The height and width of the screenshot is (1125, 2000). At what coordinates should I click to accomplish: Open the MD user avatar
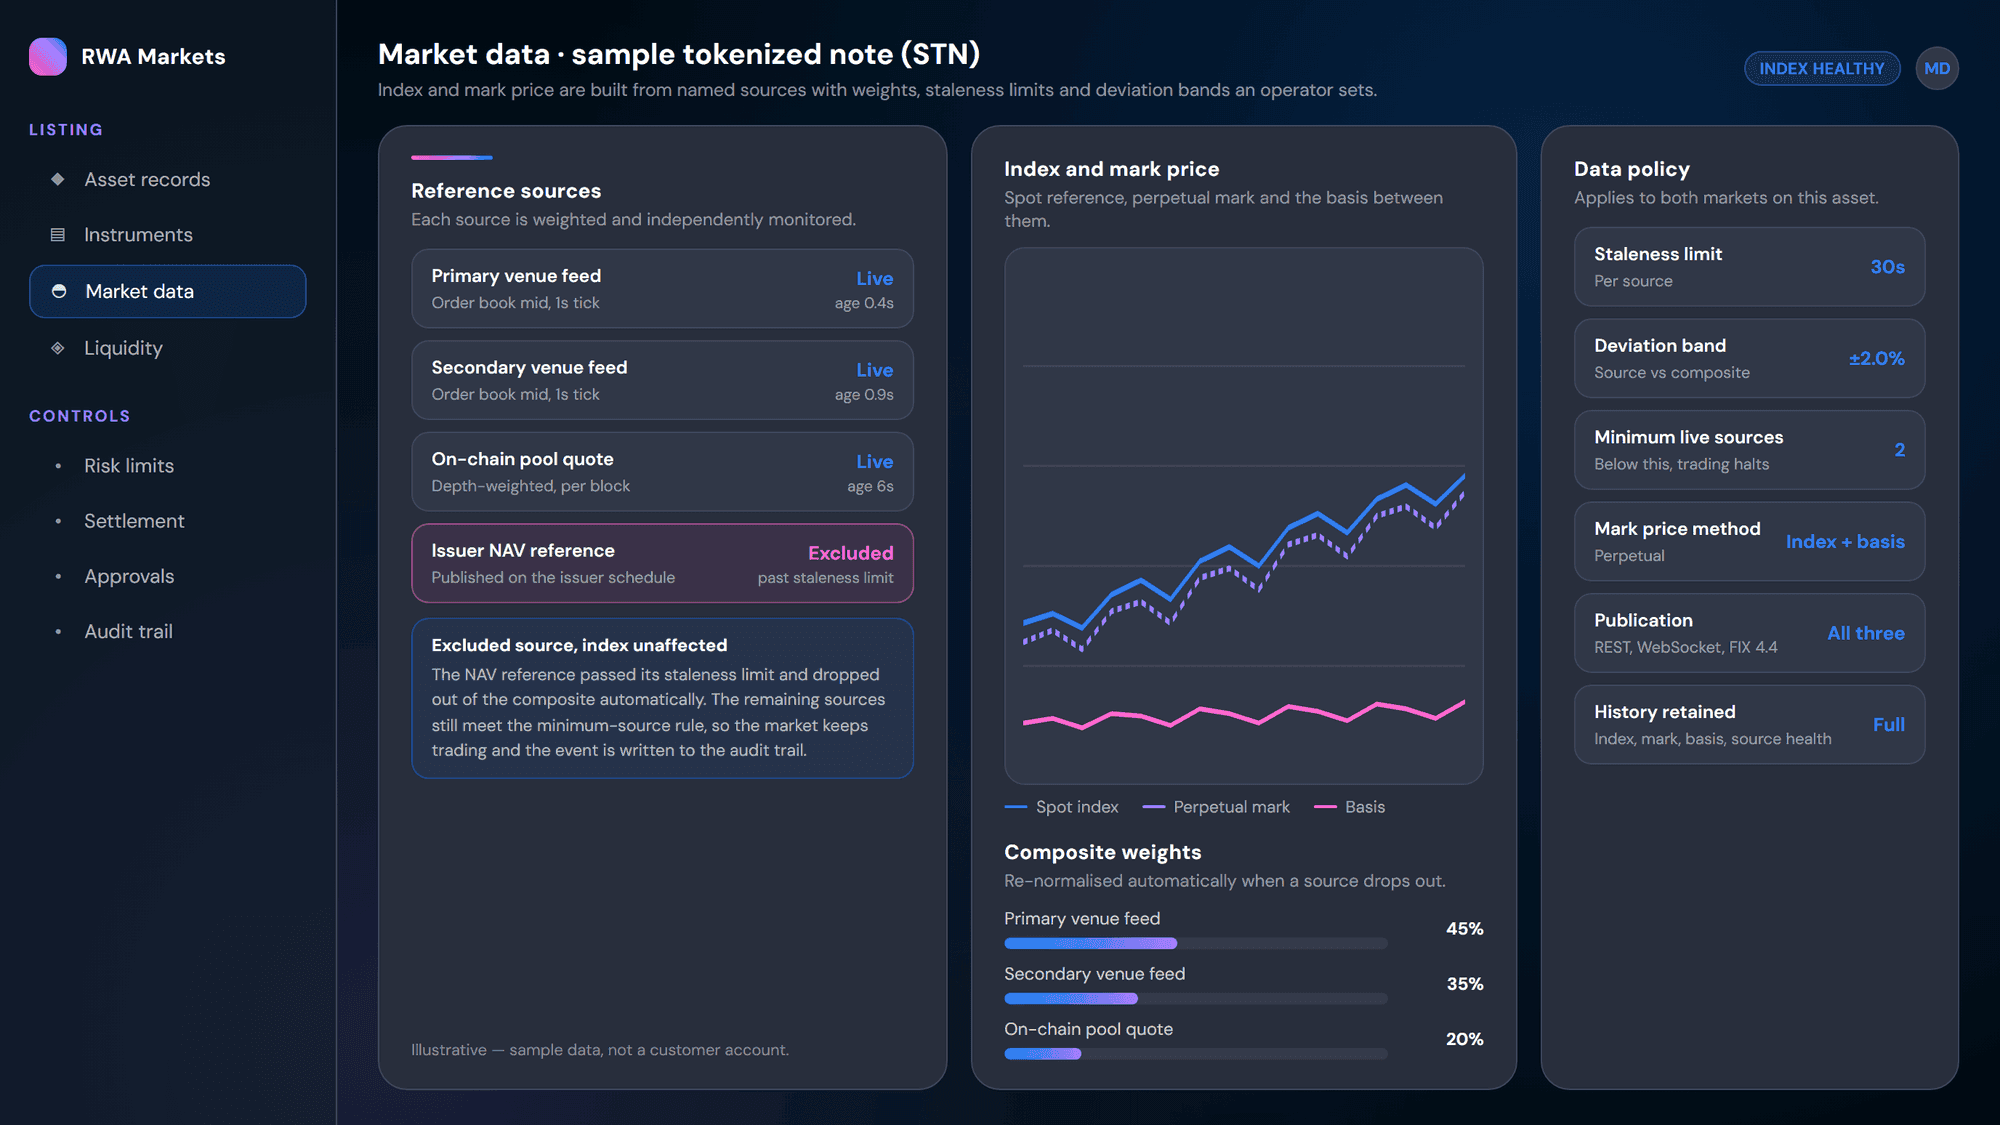point(1937,68)
